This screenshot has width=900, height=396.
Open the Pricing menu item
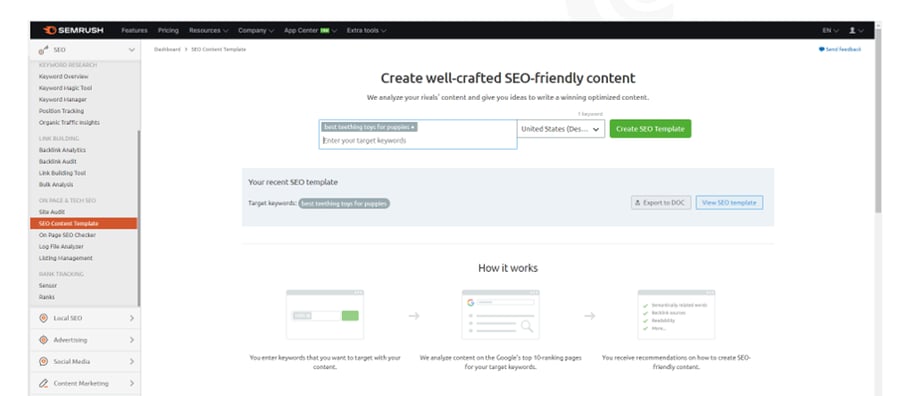pos(168,30)
